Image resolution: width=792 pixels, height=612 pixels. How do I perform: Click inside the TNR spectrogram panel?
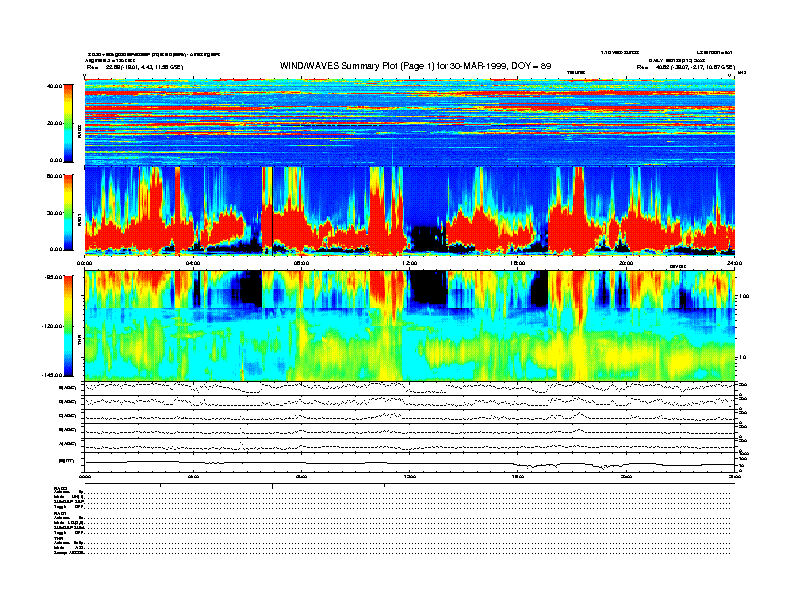(x=410, y=326)
